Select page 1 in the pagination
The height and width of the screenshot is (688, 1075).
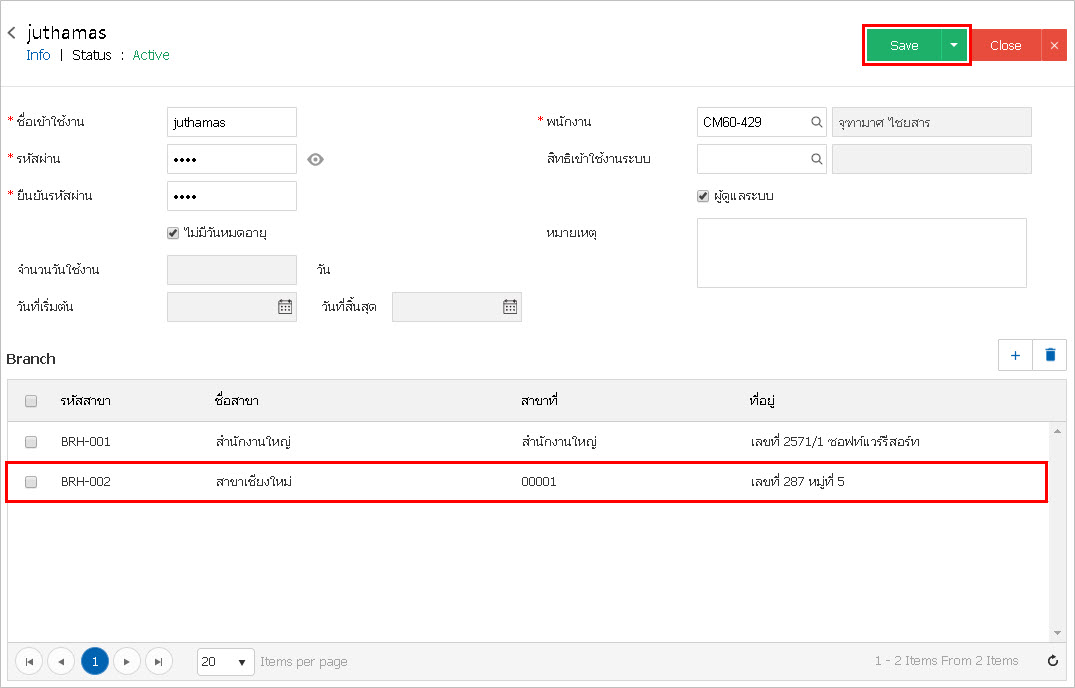coord(95,661)
